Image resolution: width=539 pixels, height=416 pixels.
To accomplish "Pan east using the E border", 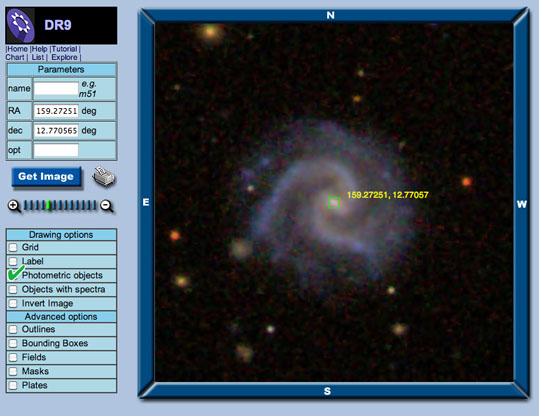I will 146,202.
